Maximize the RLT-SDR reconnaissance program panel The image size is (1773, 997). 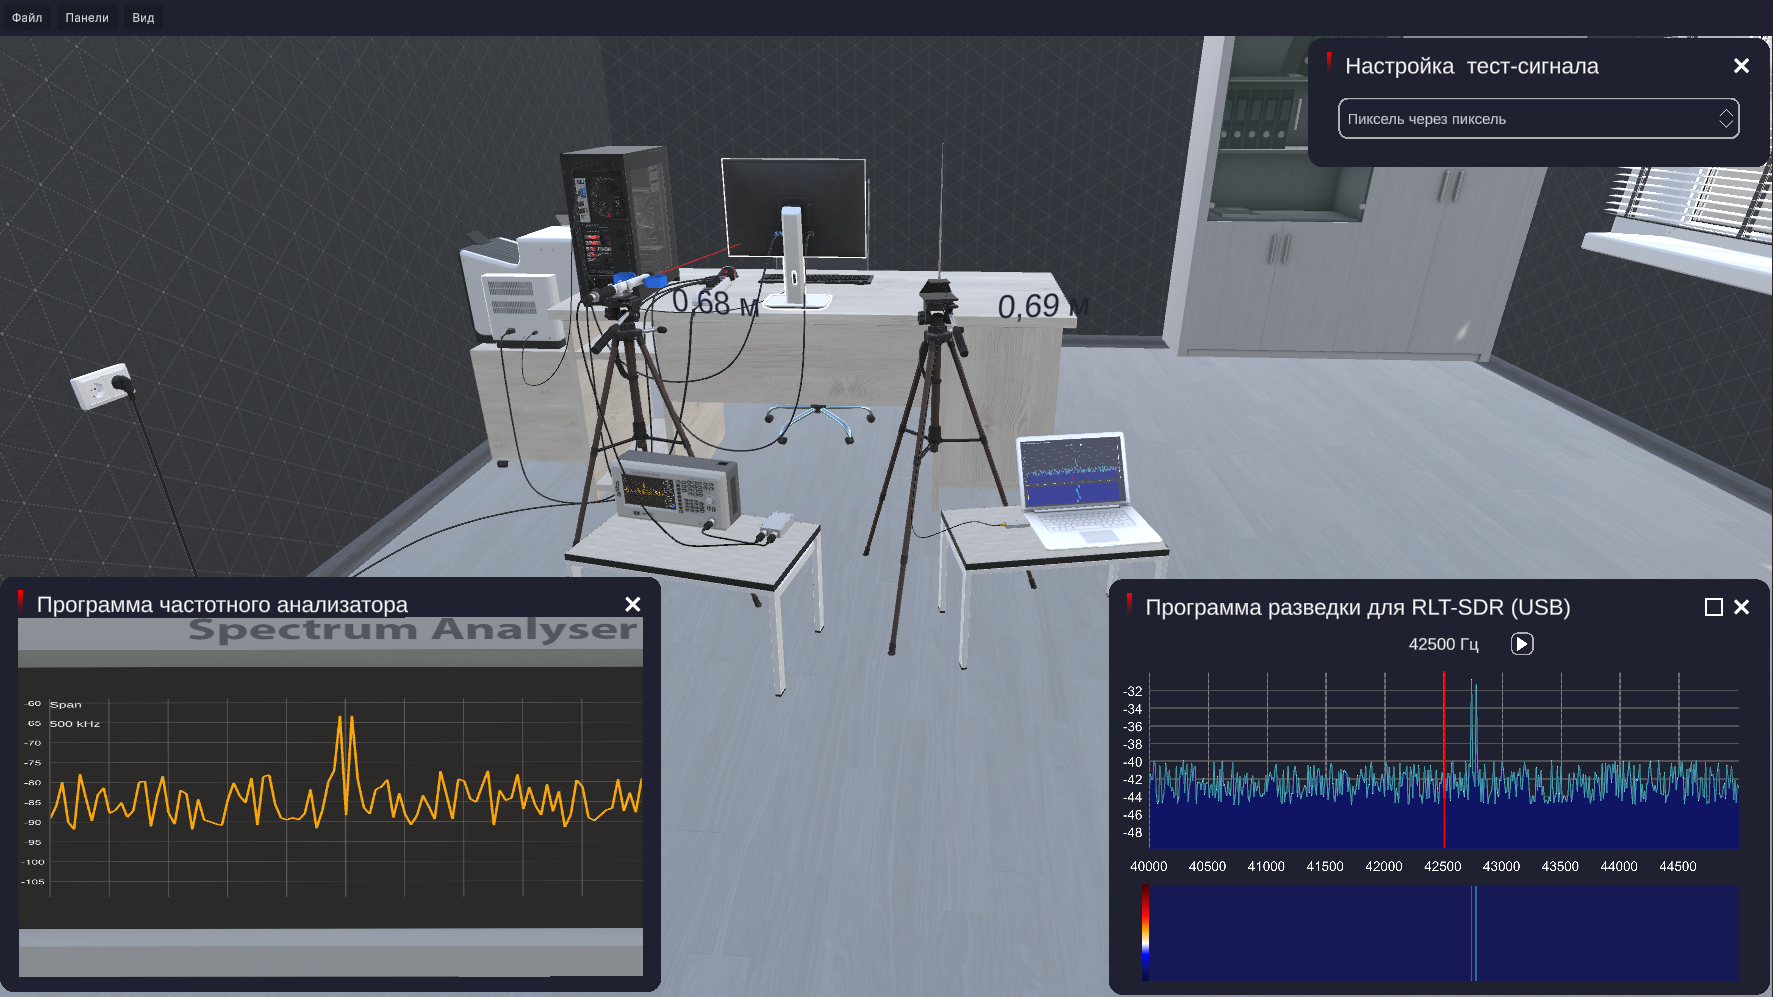coord(1713,607)
